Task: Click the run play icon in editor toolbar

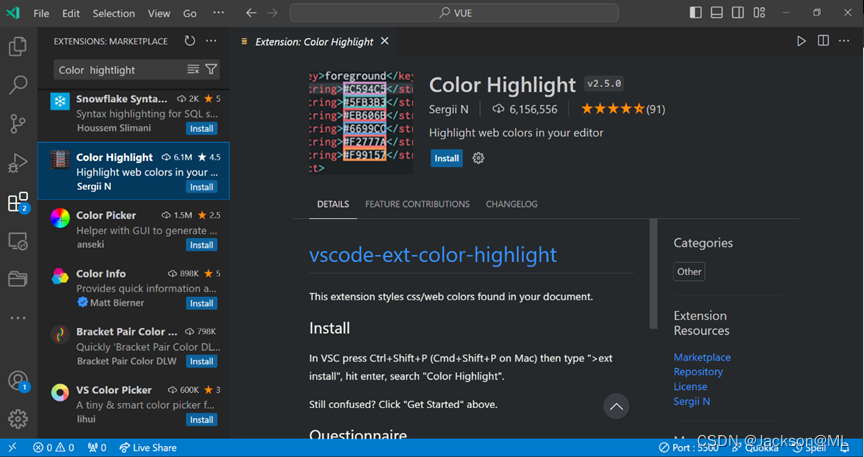Action: click(x=801, y=41)
